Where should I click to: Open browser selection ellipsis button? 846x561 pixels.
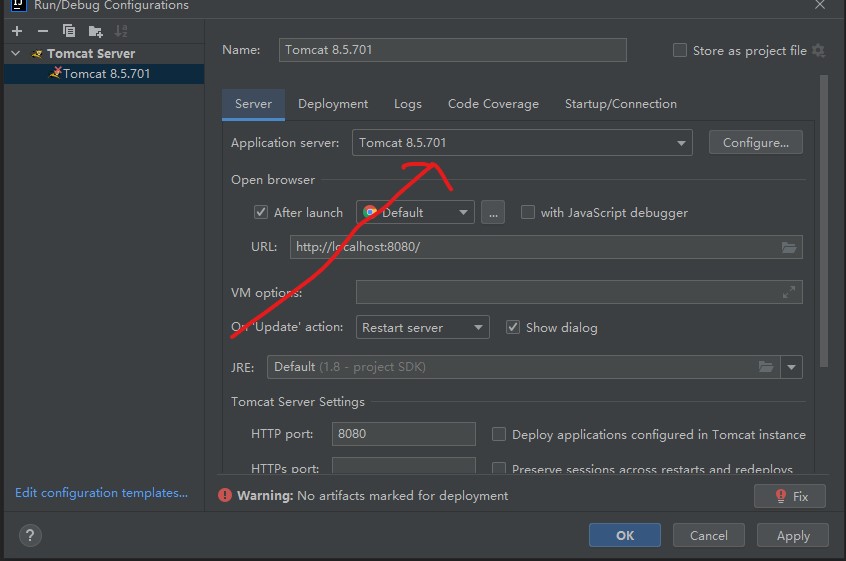click(x=493, y=213)
